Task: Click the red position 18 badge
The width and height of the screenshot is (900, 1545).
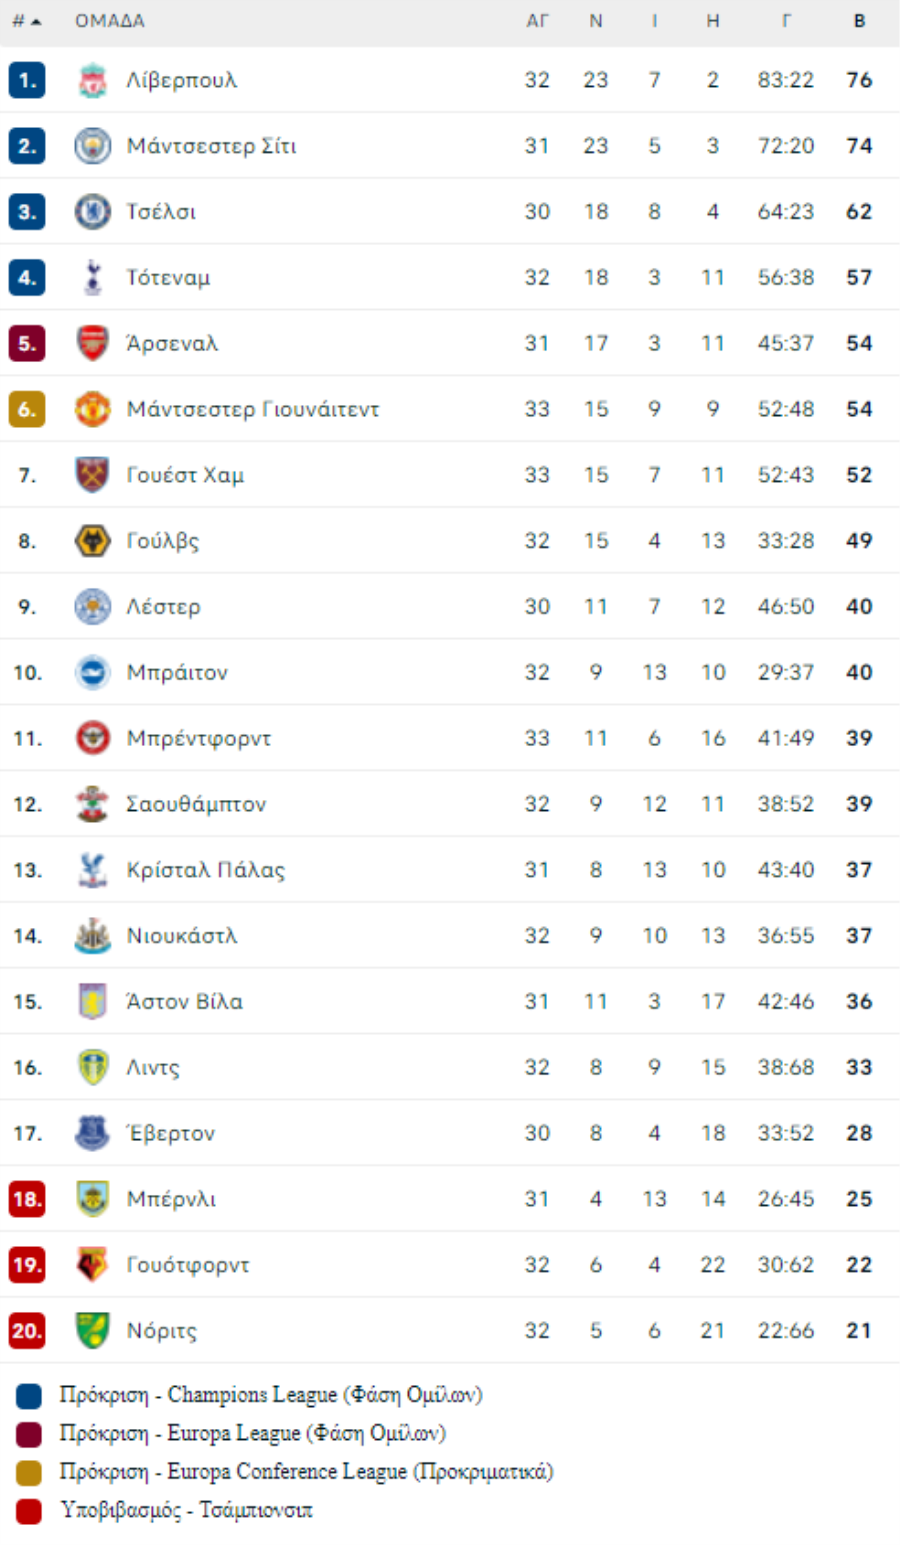Action: (27, 1199)
